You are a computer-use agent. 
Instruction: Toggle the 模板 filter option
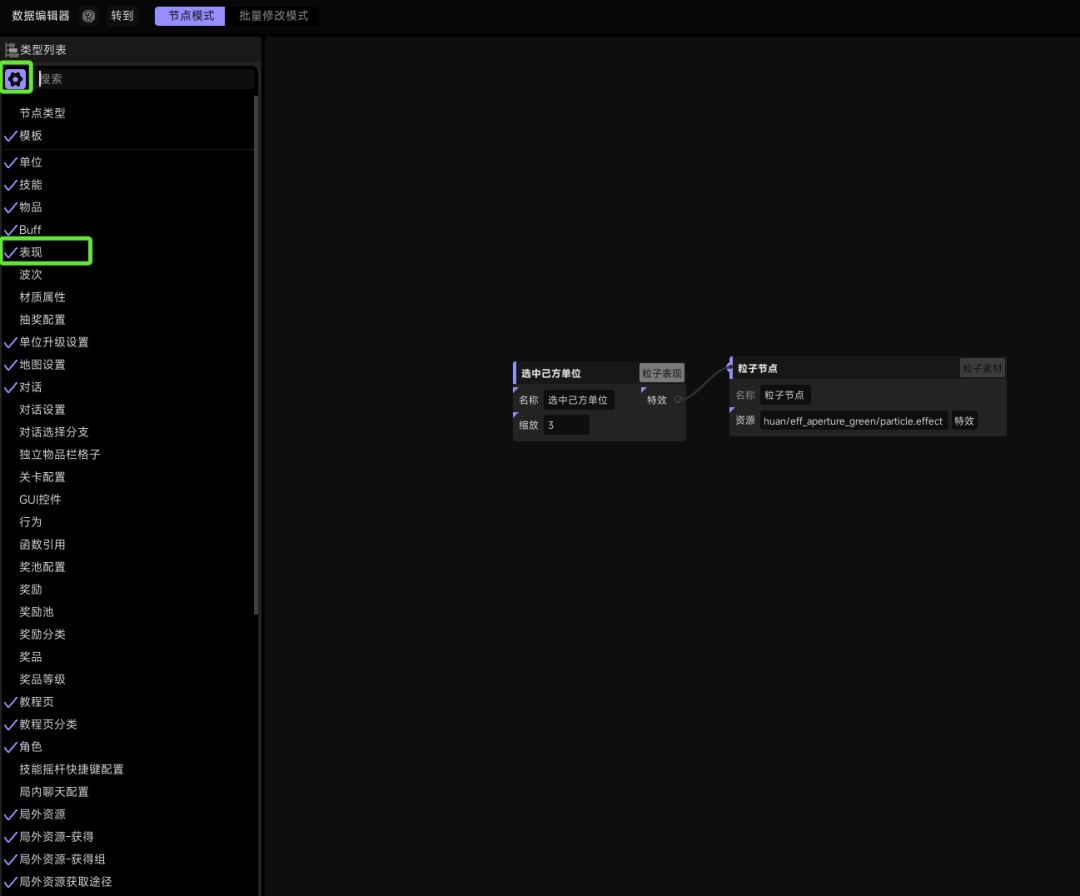click(30, 136)
